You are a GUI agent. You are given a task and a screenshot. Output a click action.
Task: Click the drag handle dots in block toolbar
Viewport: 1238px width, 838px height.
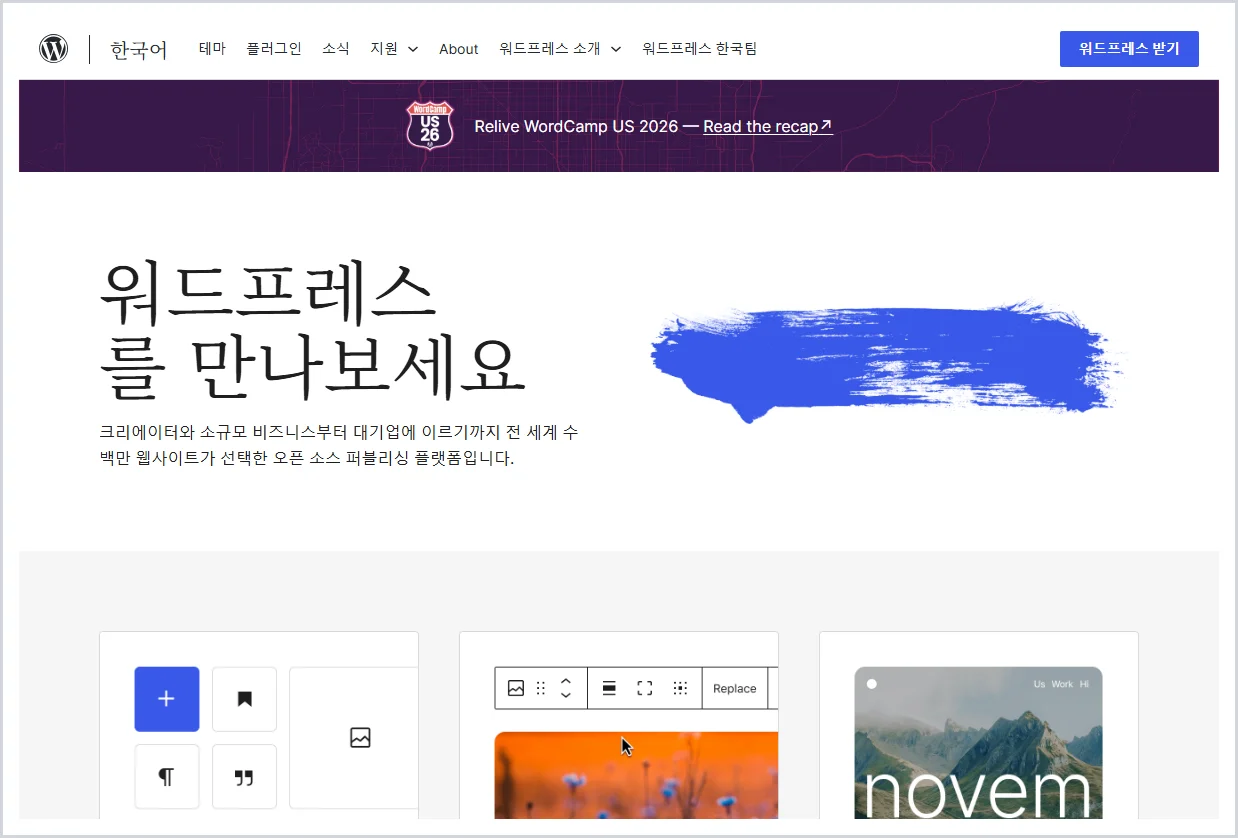tap(541, 688)
